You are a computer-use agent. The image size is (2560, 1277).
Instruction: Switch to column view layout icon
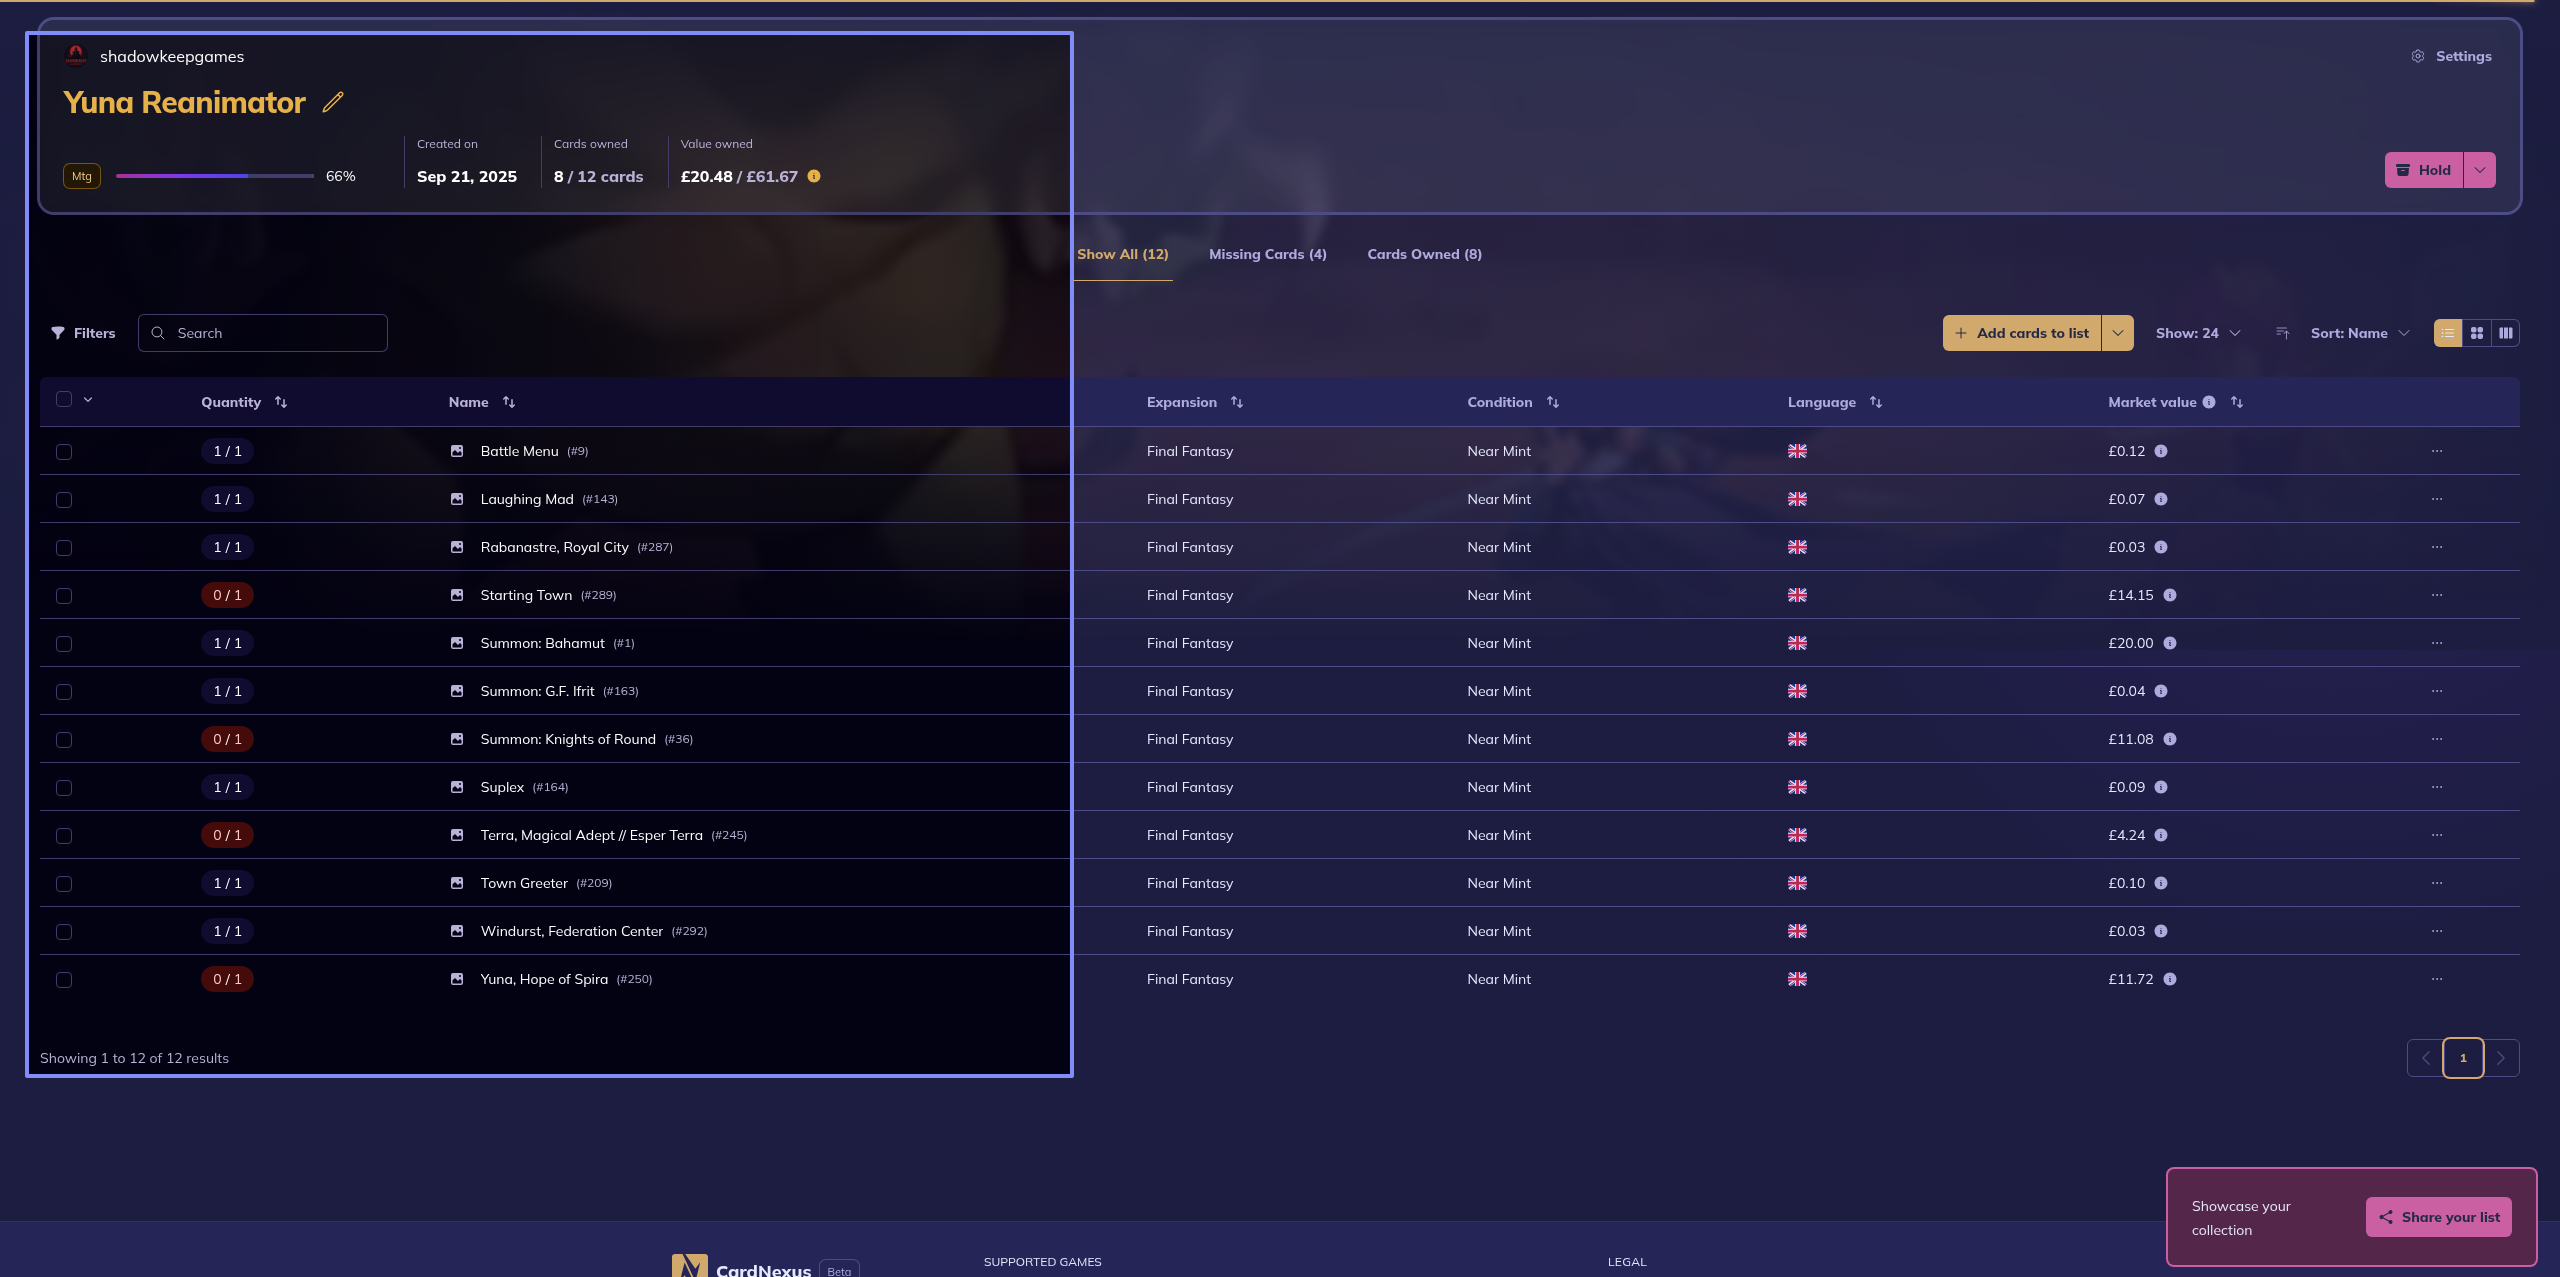[2506, 333]
